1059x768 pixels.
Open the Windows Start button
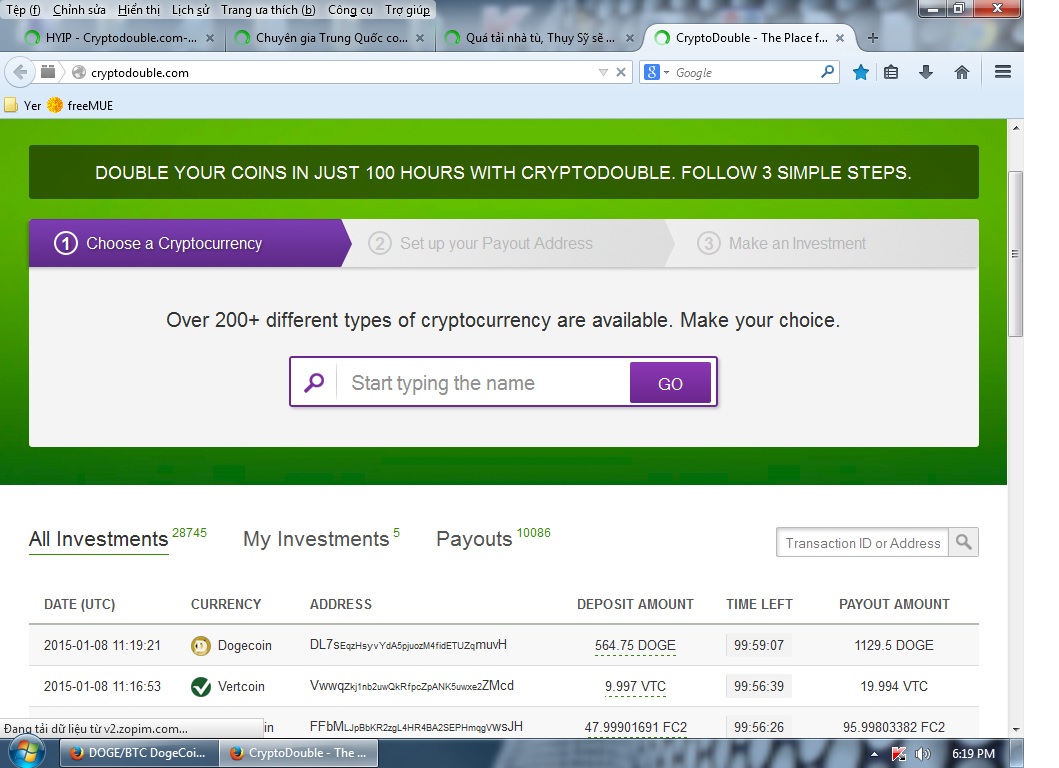click(x=27, y=752)
